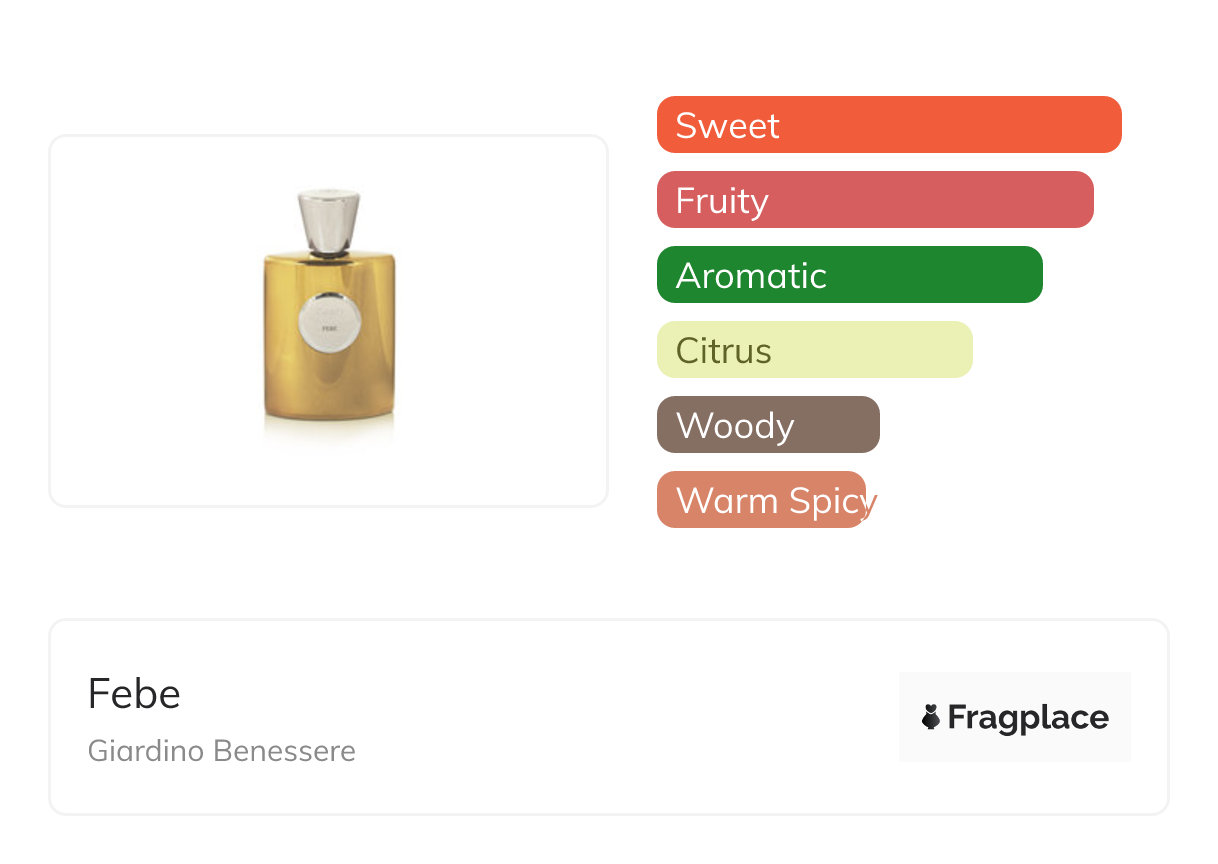Click the Fragplace wordmark text
The height and width of the screenshot is (864, 1218).
(x=1028, y=717)
